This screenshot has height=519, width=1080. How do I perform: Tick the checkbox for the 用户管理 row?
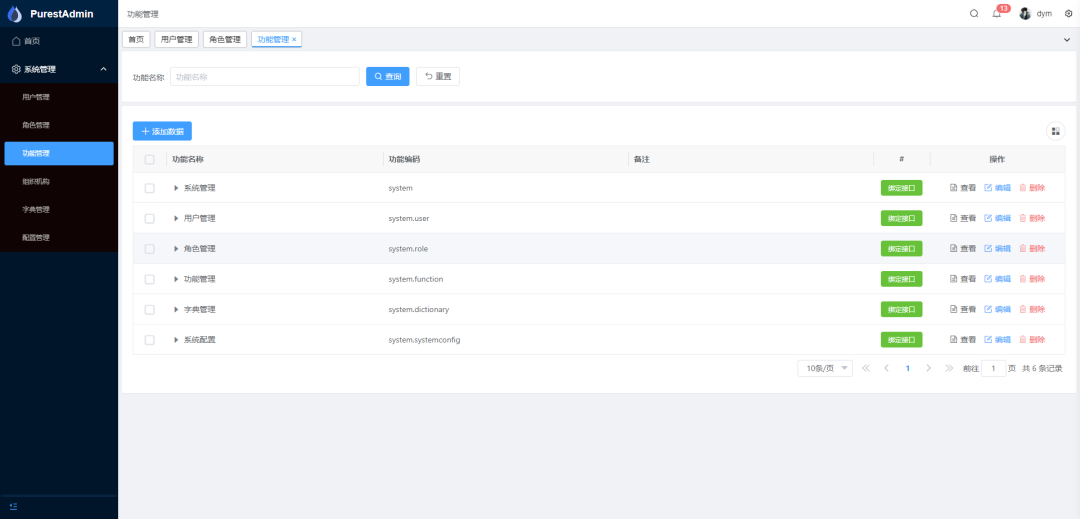150,218
